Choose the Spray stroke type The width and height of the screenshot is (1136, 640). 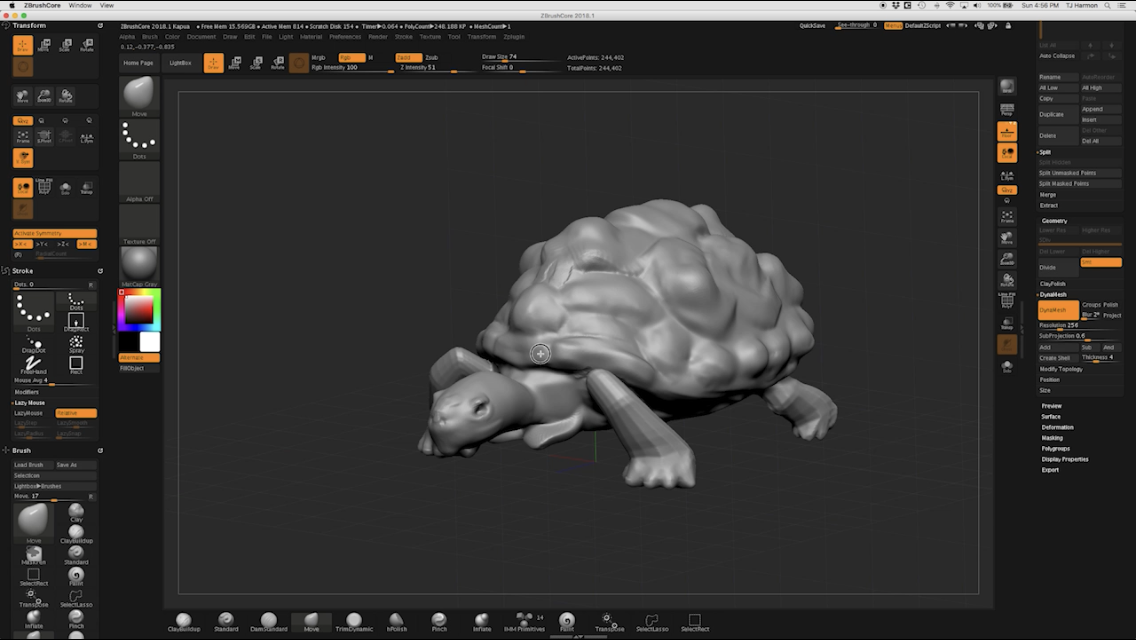coord(76,344)
